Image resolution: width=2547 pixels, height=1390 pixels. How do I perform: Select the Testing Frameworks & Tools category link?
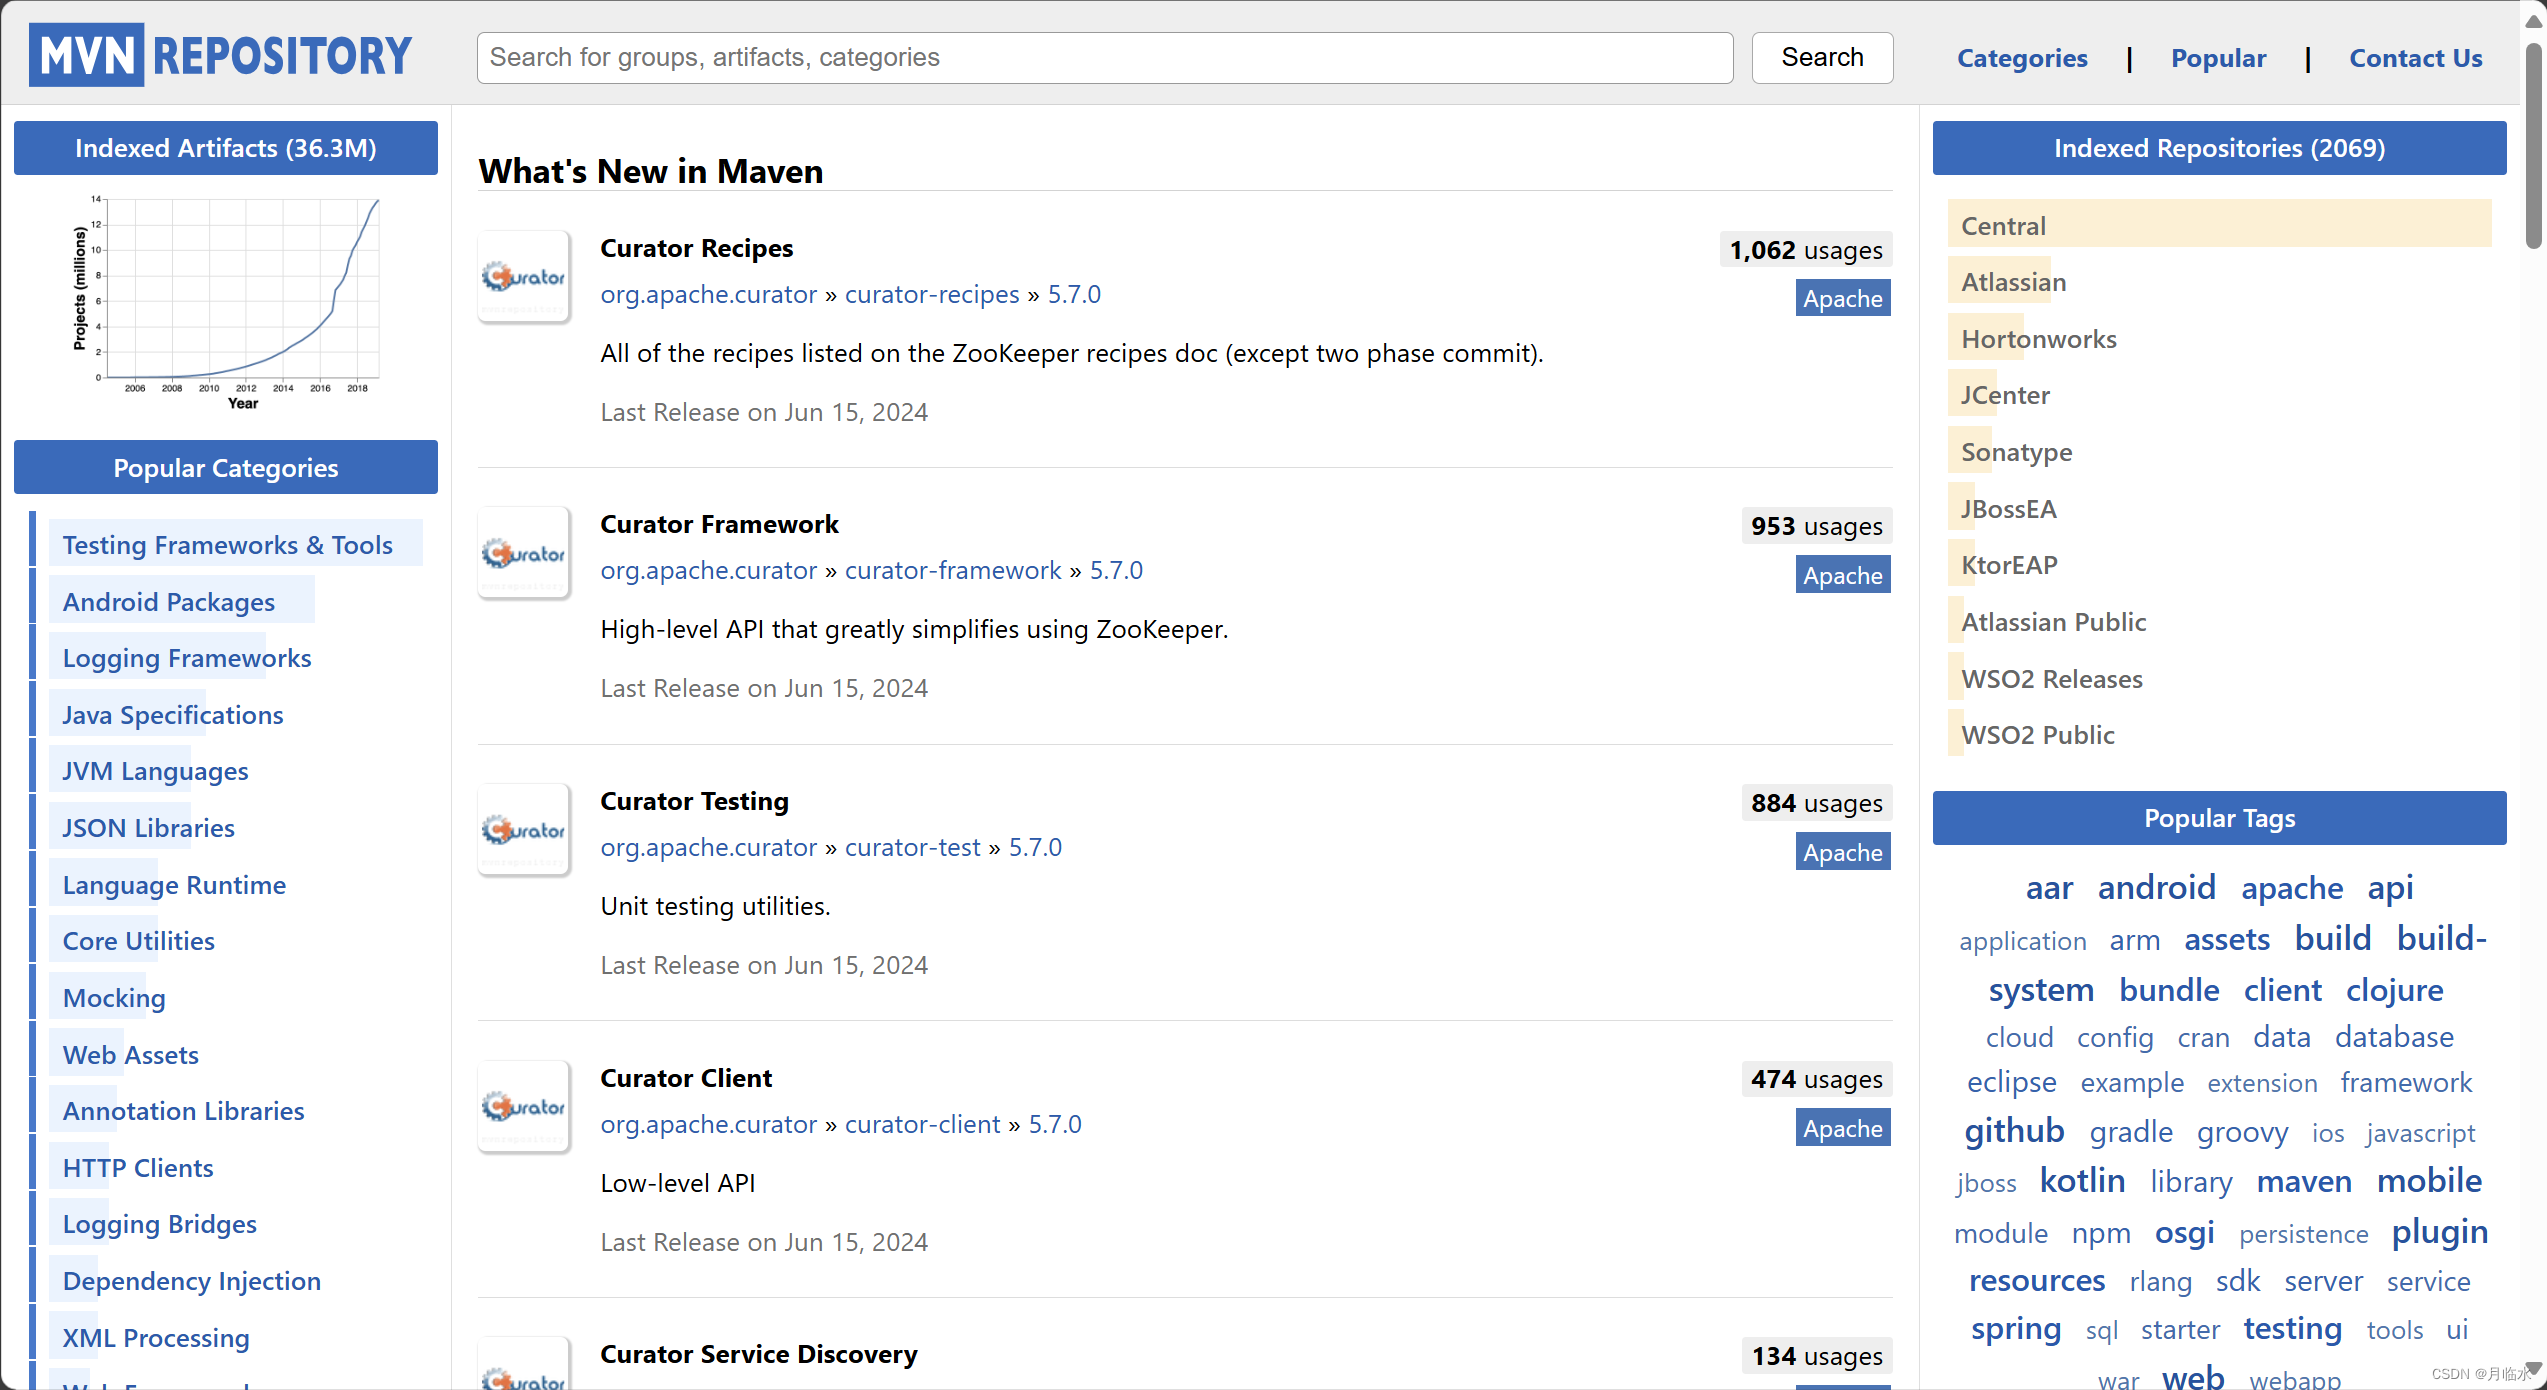tap(226, 544)
